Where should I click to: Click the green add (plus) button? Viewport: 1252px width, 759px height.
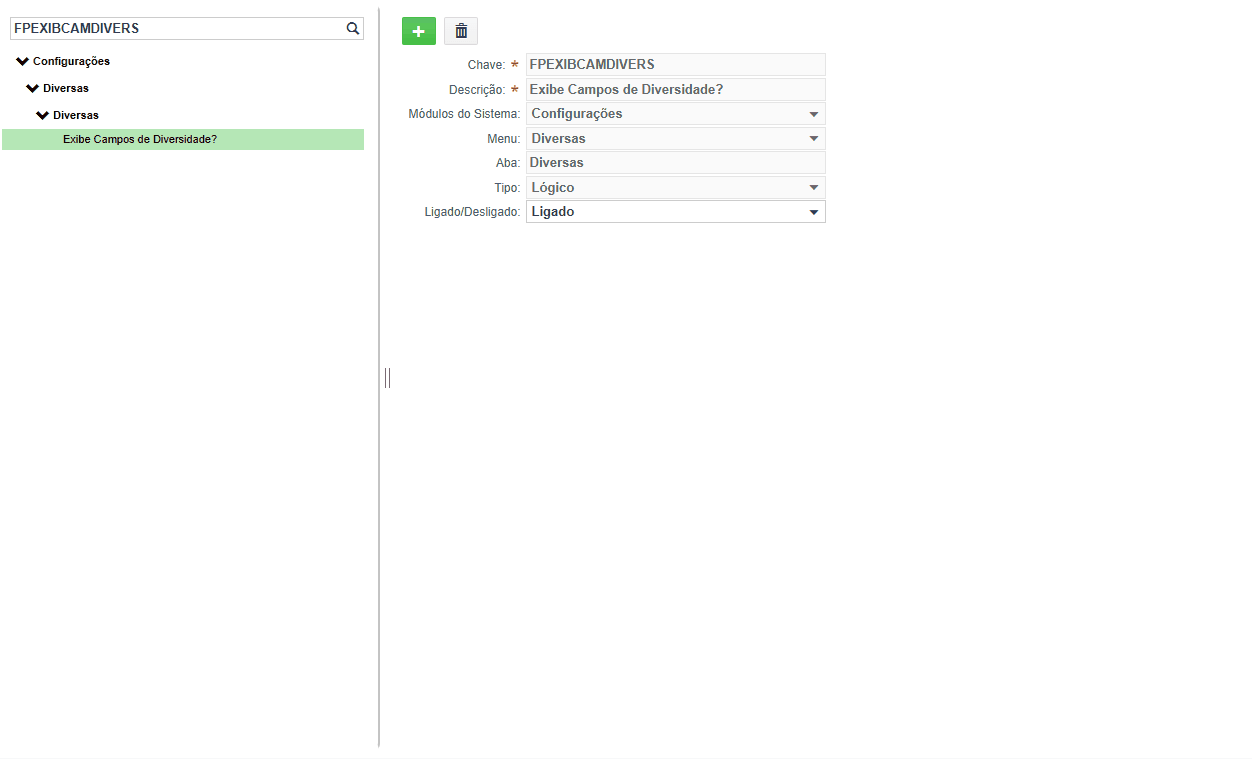(x=419, y=31)
